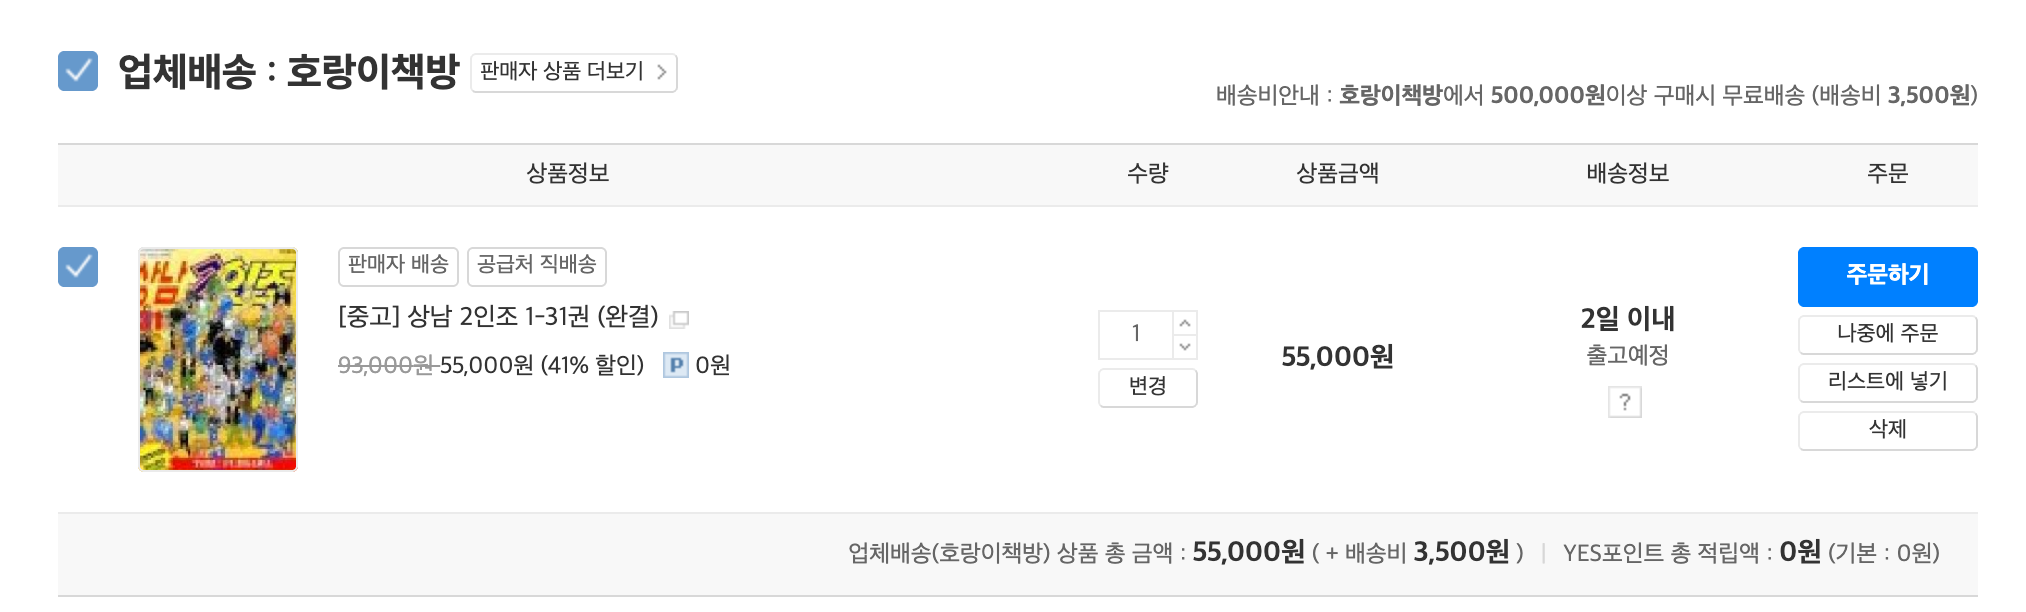Toggle the 업체배송 호랑이책방 seller checkbox
This screenshot has width=2026, height=612.
pyautogui.click(x=78, y=71)
